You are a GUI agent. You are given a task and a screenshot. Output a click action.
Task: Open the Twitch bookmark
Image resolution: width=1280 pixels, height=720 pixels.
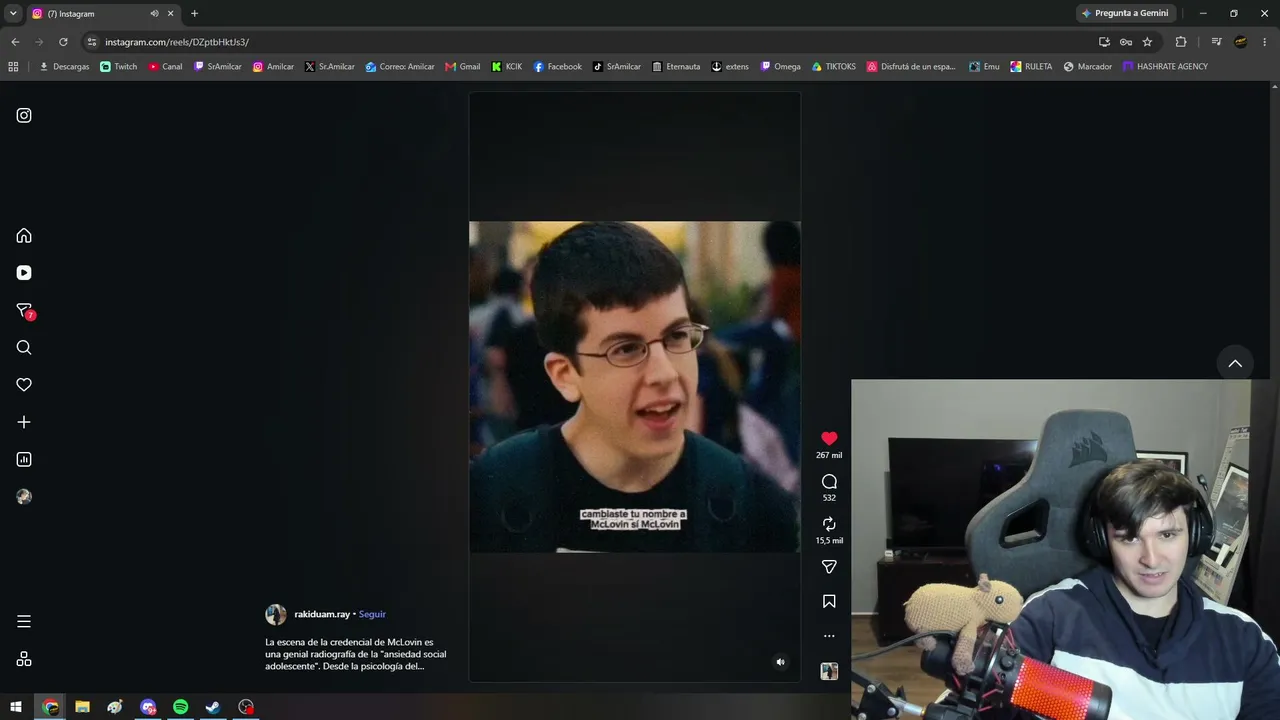click(119, 67)
